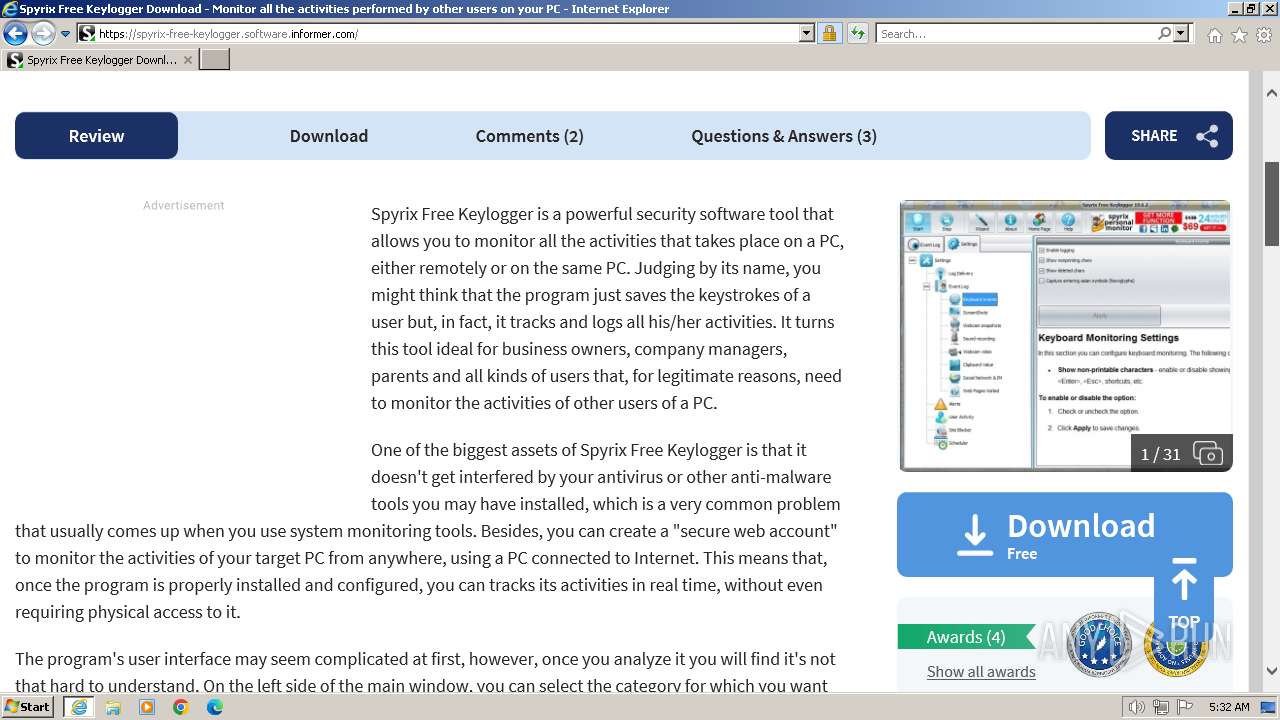This screenshot has height=720, width=1280.
Task: Close the Spyrix Free Keylogger tab
Action: coord(188,60)
